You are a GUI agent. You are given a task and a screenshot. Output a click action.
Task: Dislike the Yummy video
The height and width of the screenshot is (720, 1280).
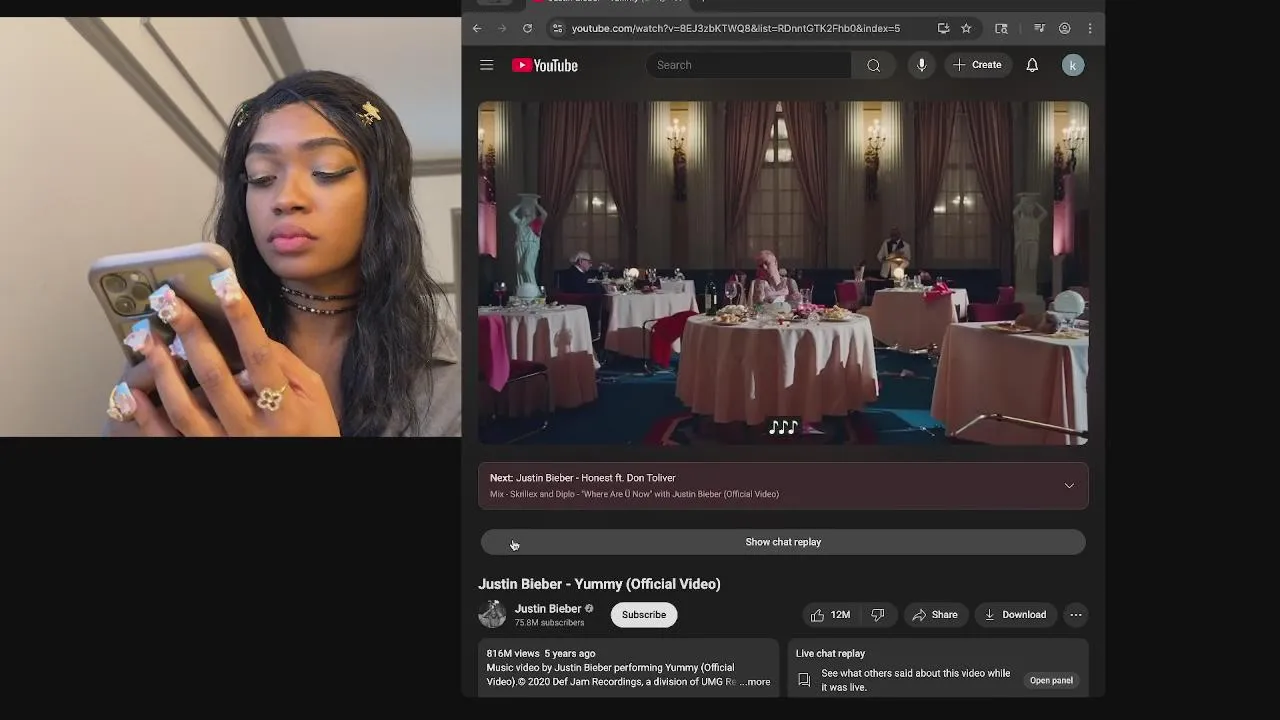coord(877,615)
